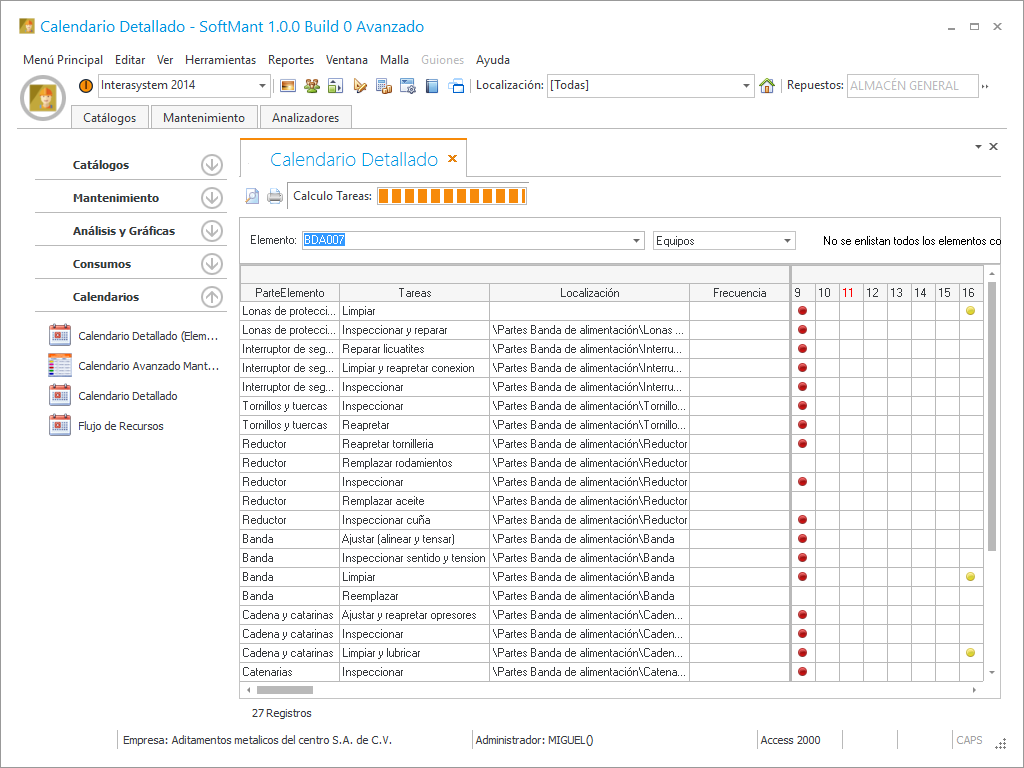Expand the Análisis y Gráficas section

tap(211, 231)
